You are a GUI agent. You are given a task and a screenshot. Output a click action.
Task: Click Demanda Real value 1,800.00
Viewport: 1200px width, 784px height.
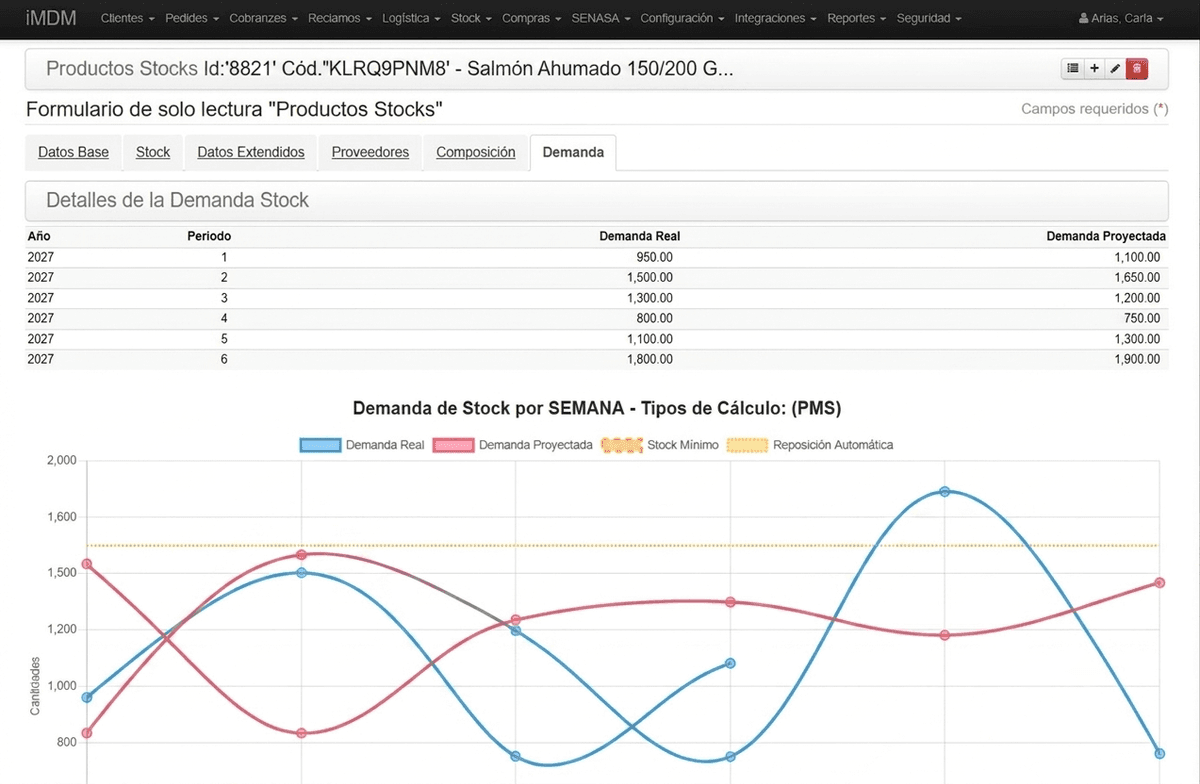[650, 359]
